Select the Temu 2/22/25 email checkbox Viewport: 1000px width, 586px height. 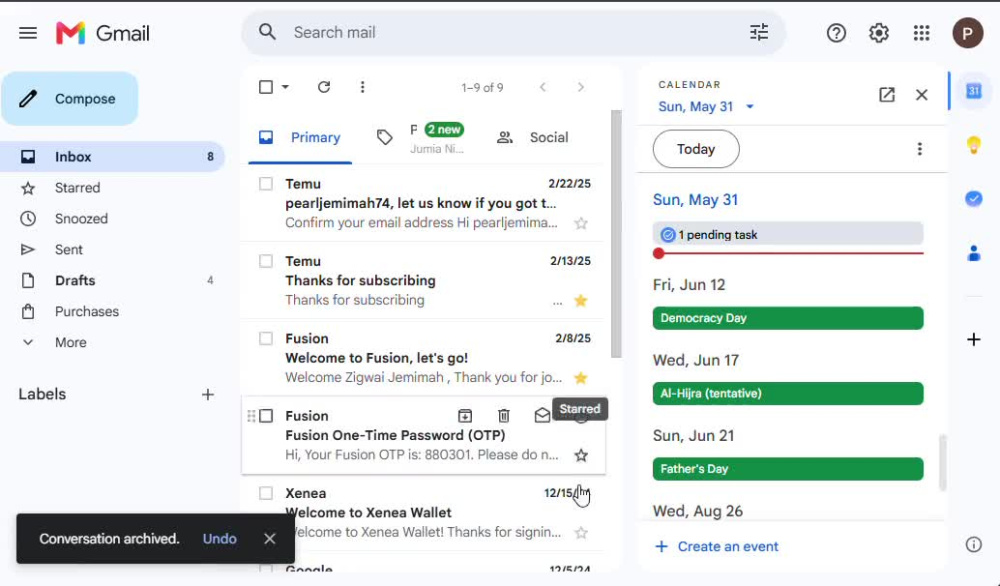pyautogui.click(x=266, y=184)
